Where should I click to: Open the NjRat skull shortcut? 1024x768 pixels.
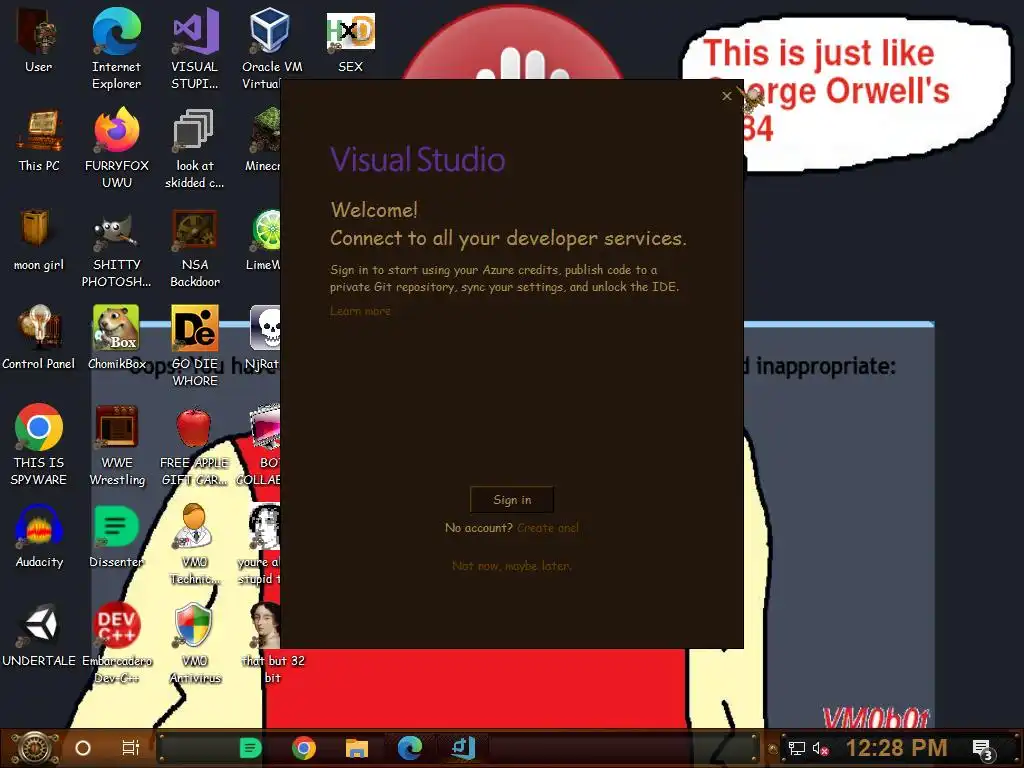pyautogui.click(x=264, y=338)
